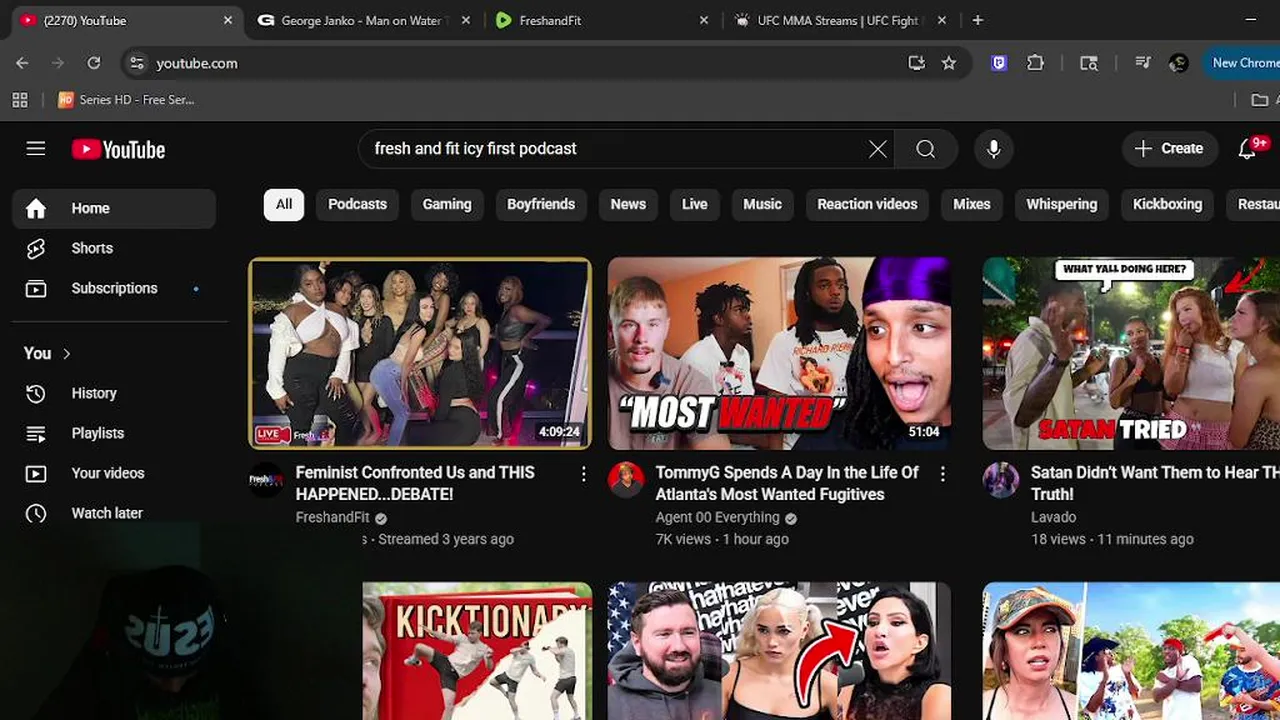Click the Lavado channel avatar

(1001, 480)
